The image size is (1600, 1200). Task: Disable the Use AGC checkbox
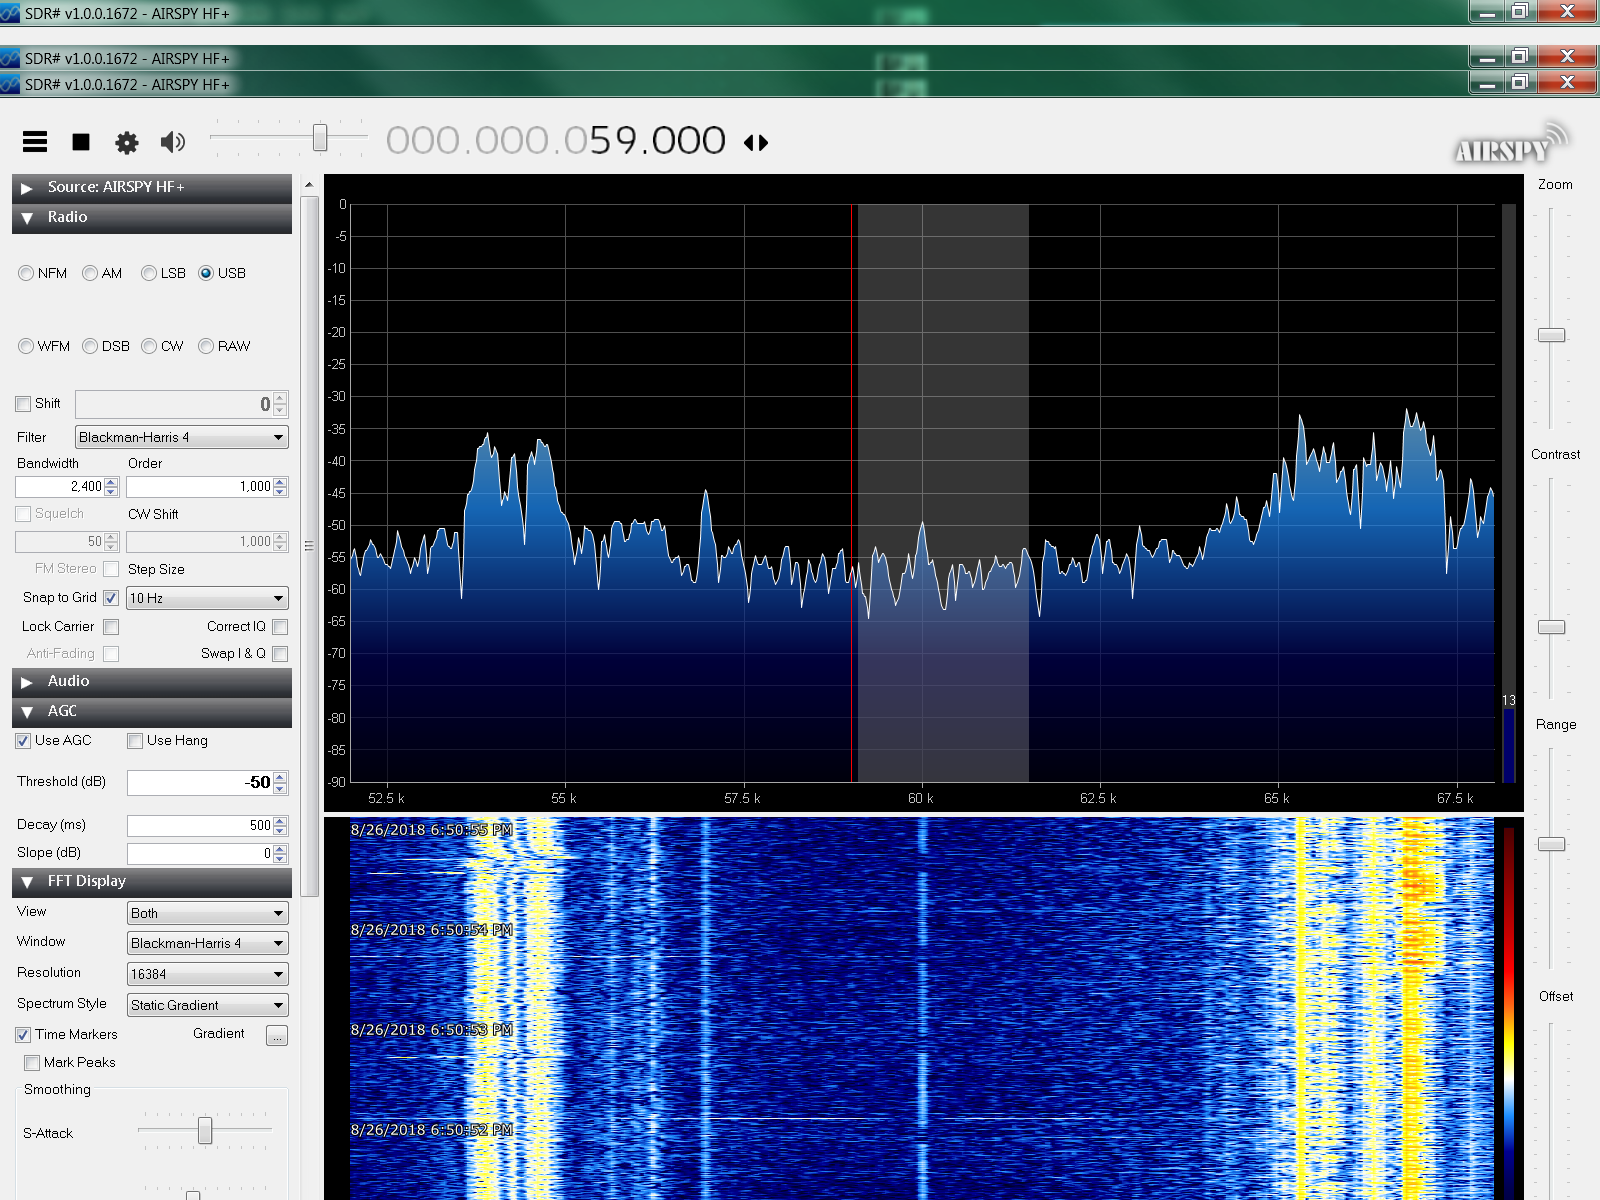click(x=23, y=741)
